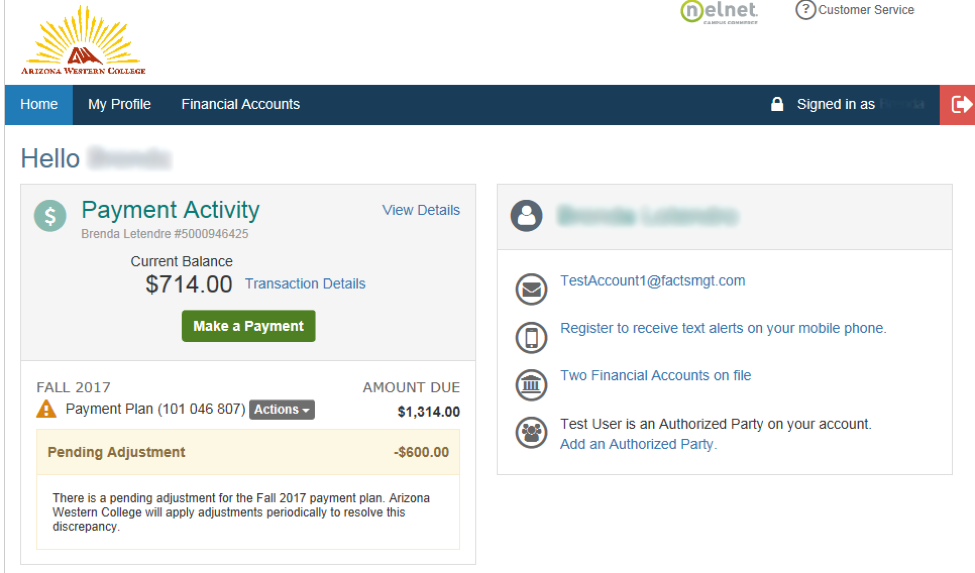Open the Transaction Details link
The image size is (975, 573).
tap(305, 283)
